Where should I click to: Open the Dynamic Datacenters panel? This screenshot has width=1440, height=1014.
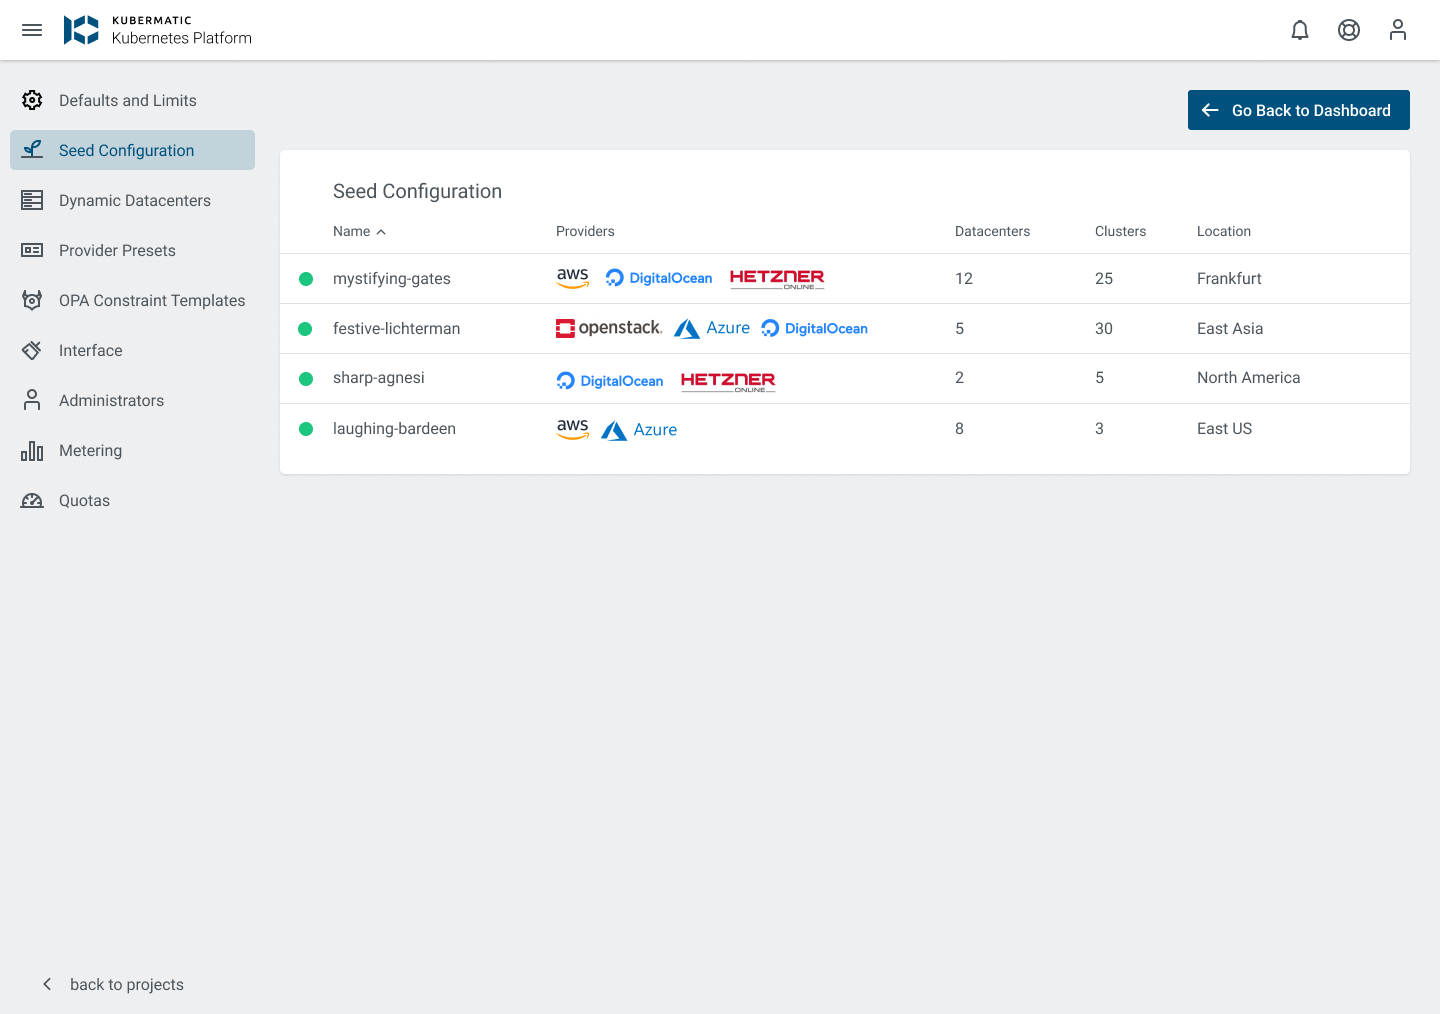tap(134, 200)
